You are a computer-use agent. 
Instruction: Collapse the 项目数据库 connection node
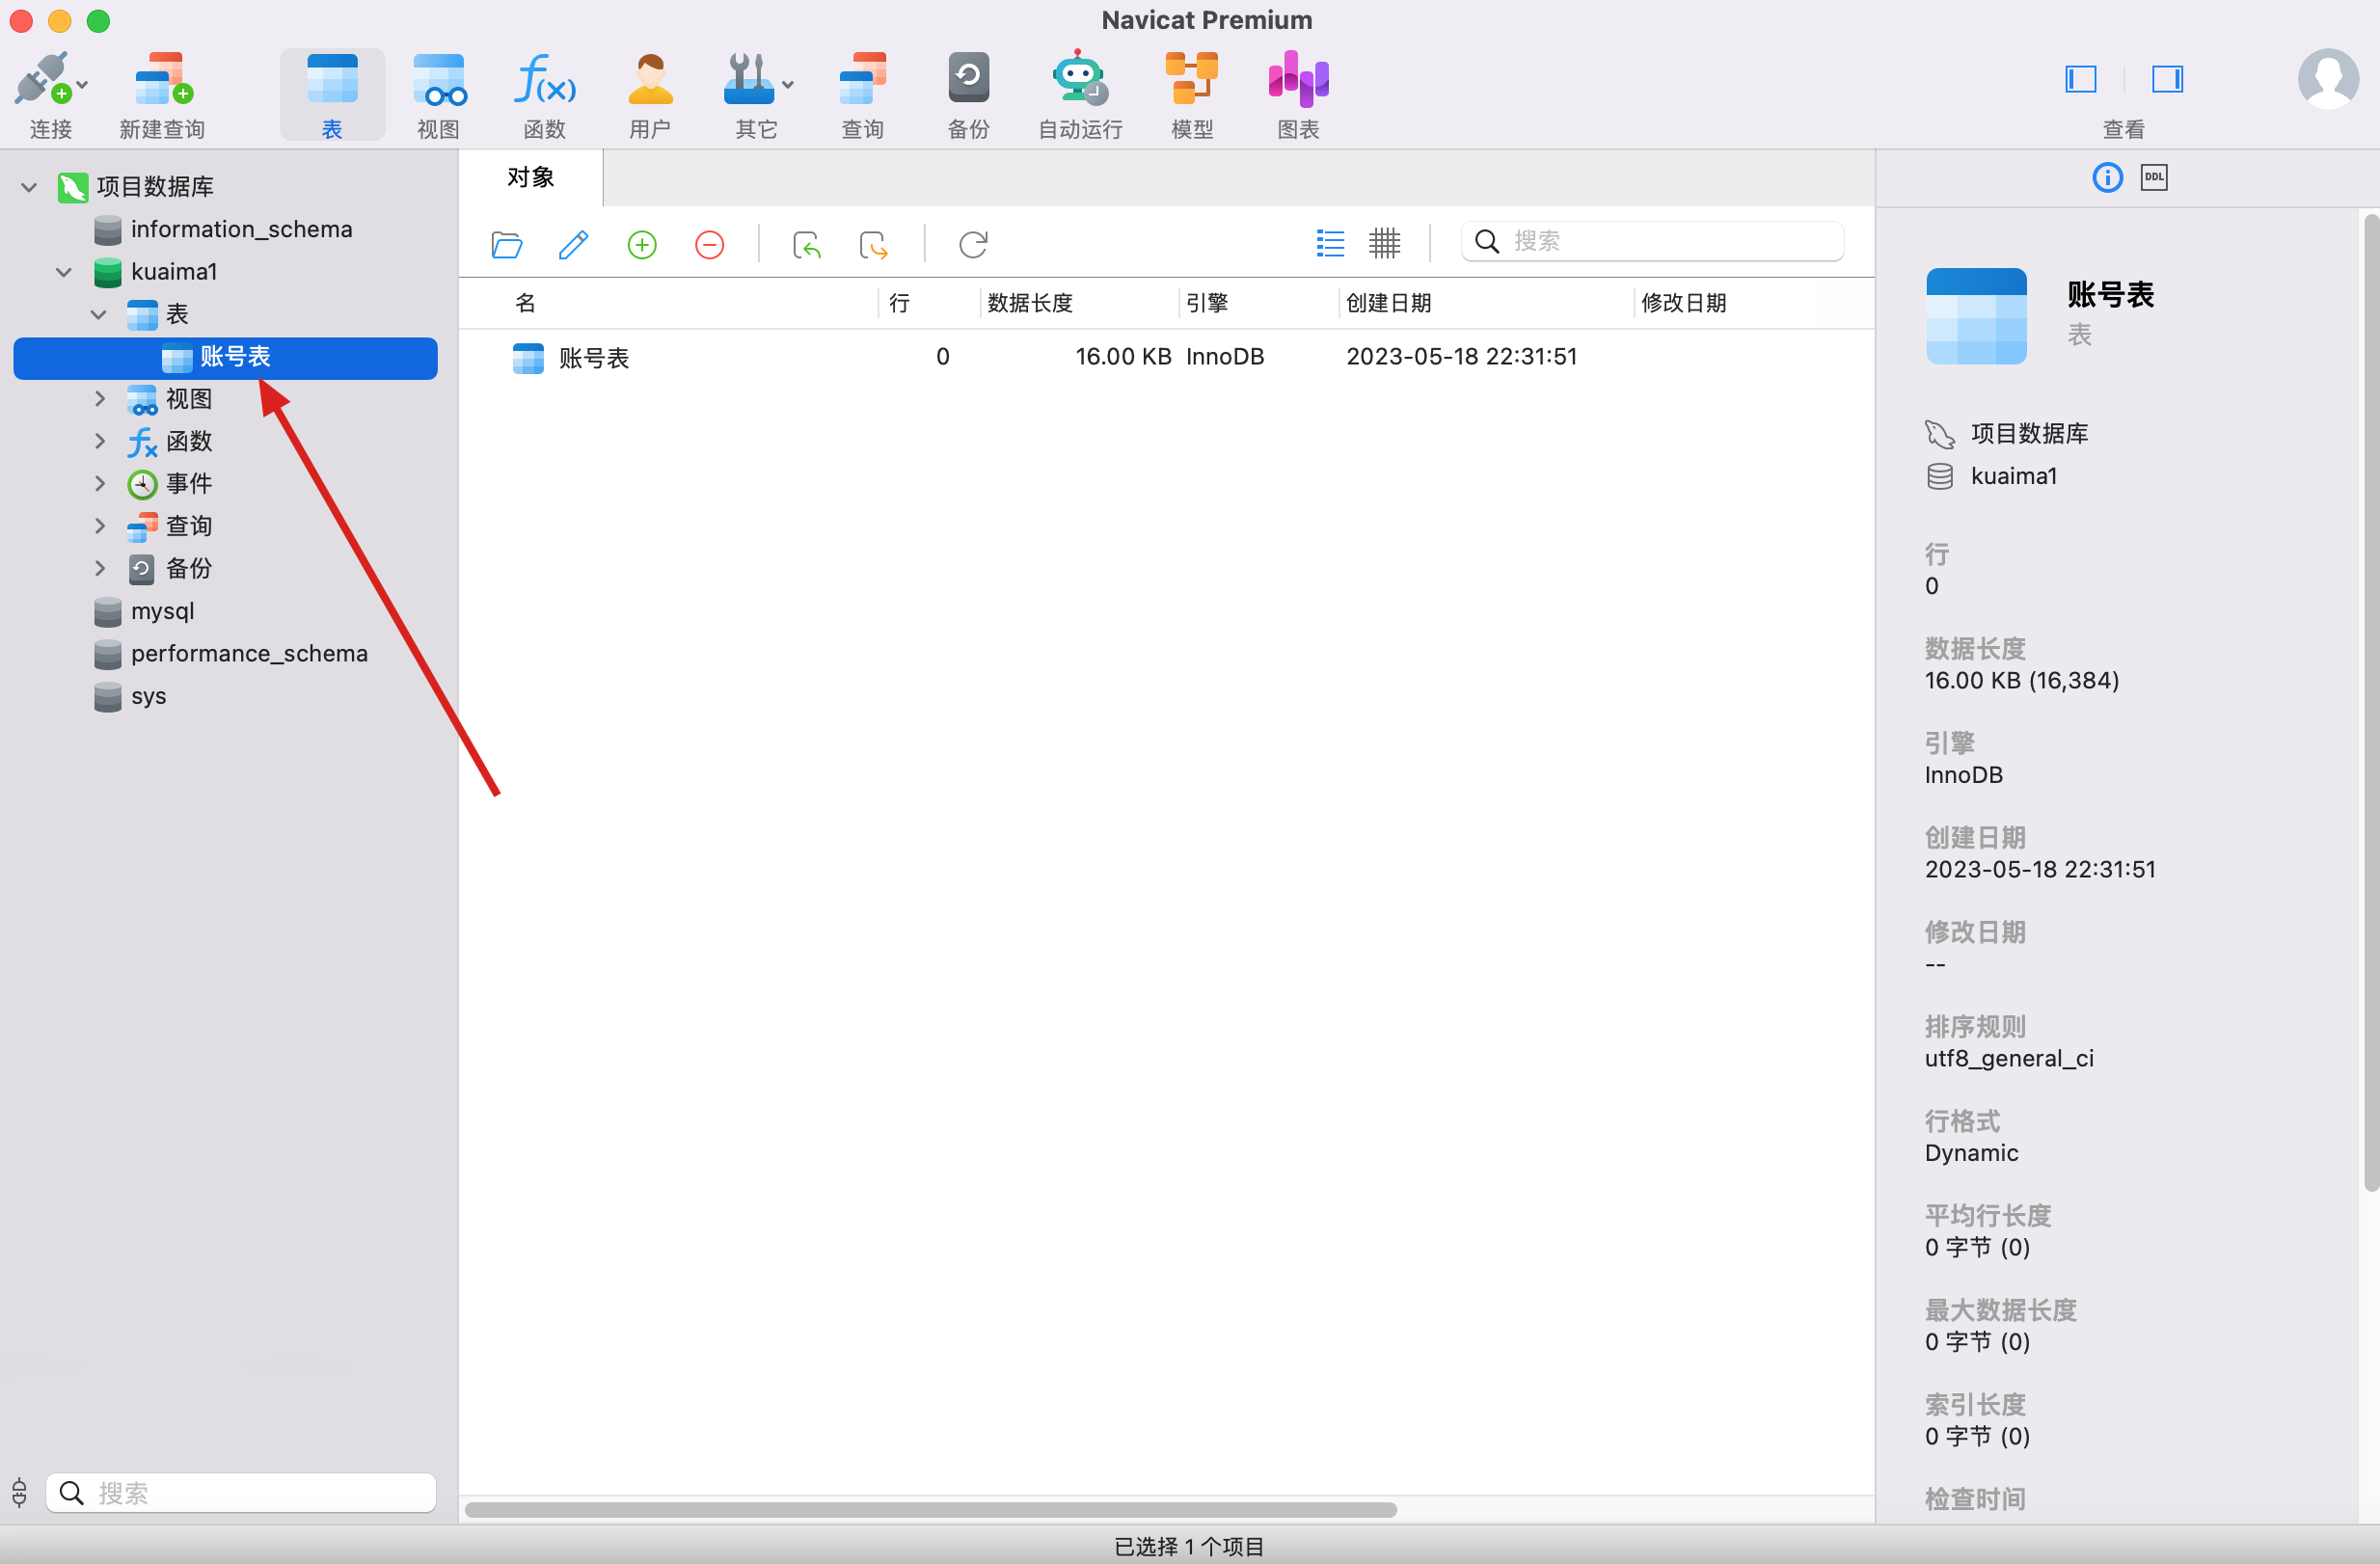click(29, 187)
